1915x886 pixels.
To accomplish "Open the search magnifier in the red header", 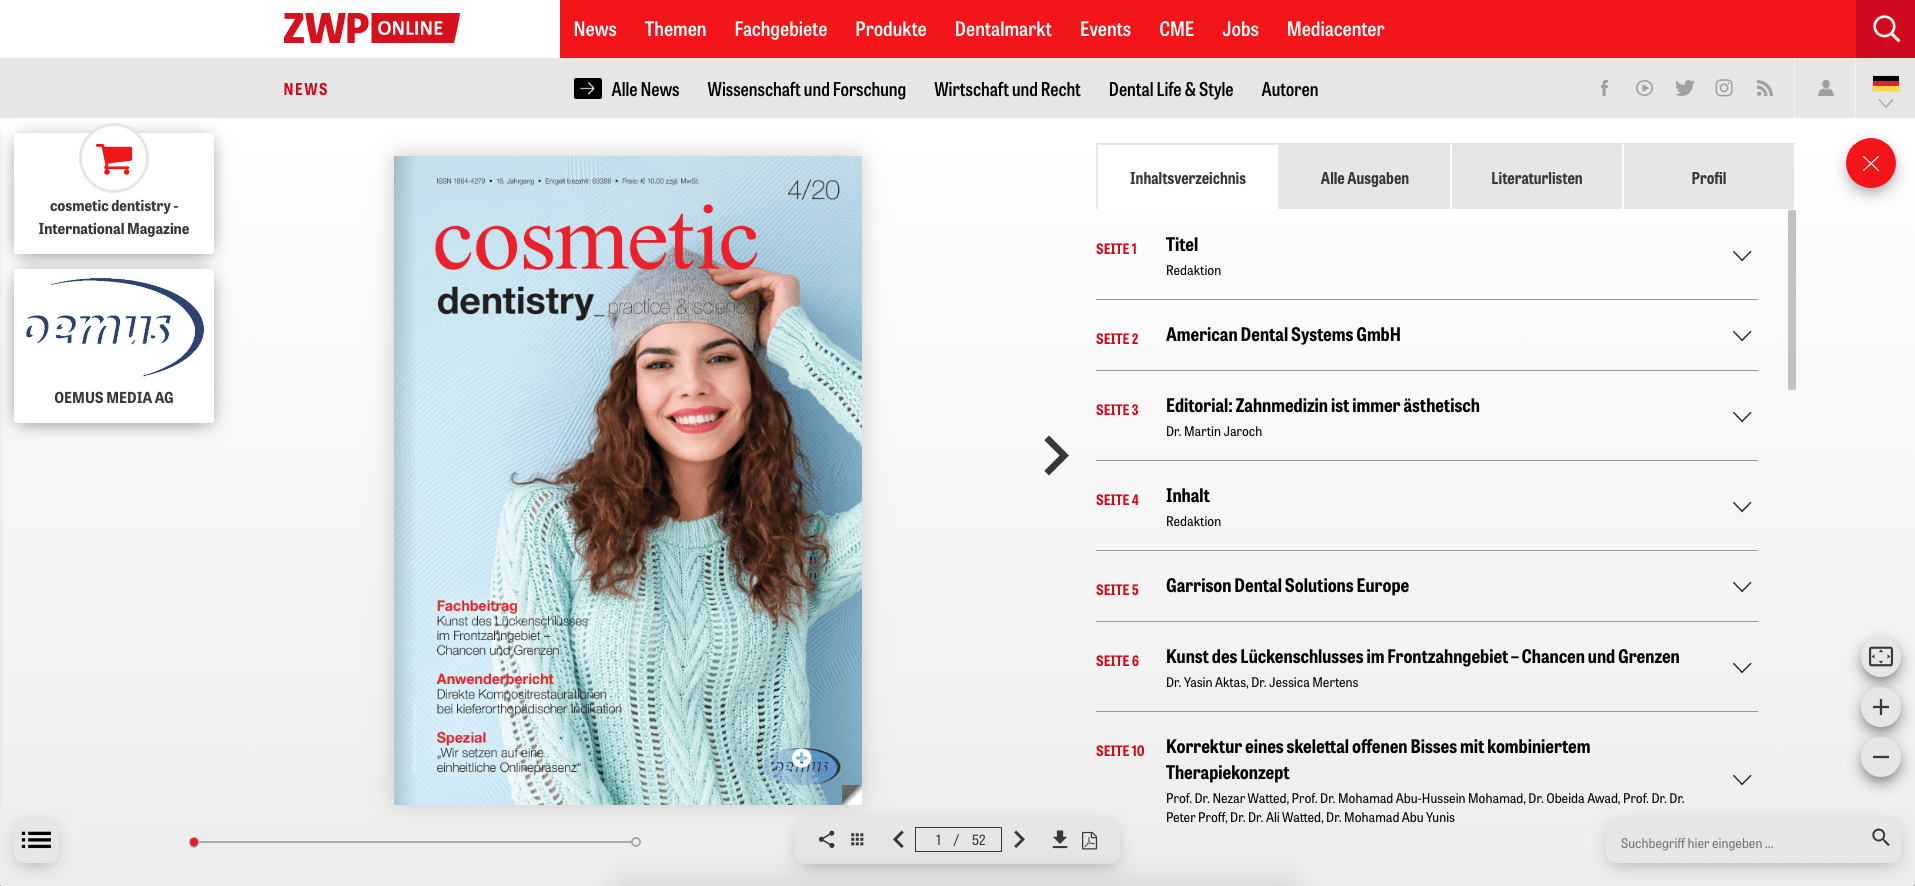I will point(1885,29).
